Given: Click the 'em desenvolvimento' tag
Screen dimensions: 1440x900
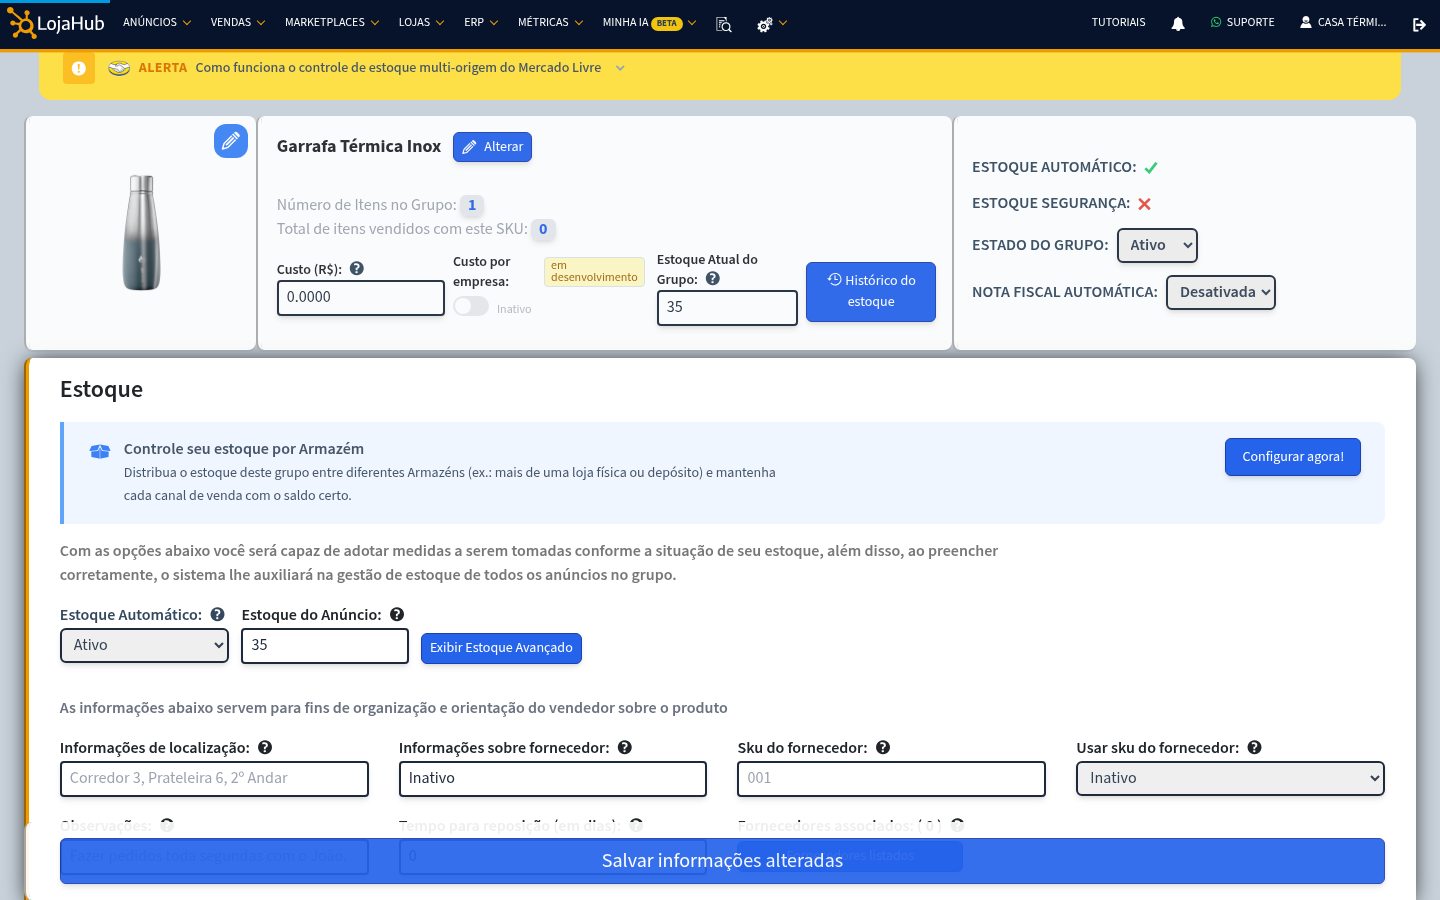Looking at the screenshot, I should coord(594,272).
